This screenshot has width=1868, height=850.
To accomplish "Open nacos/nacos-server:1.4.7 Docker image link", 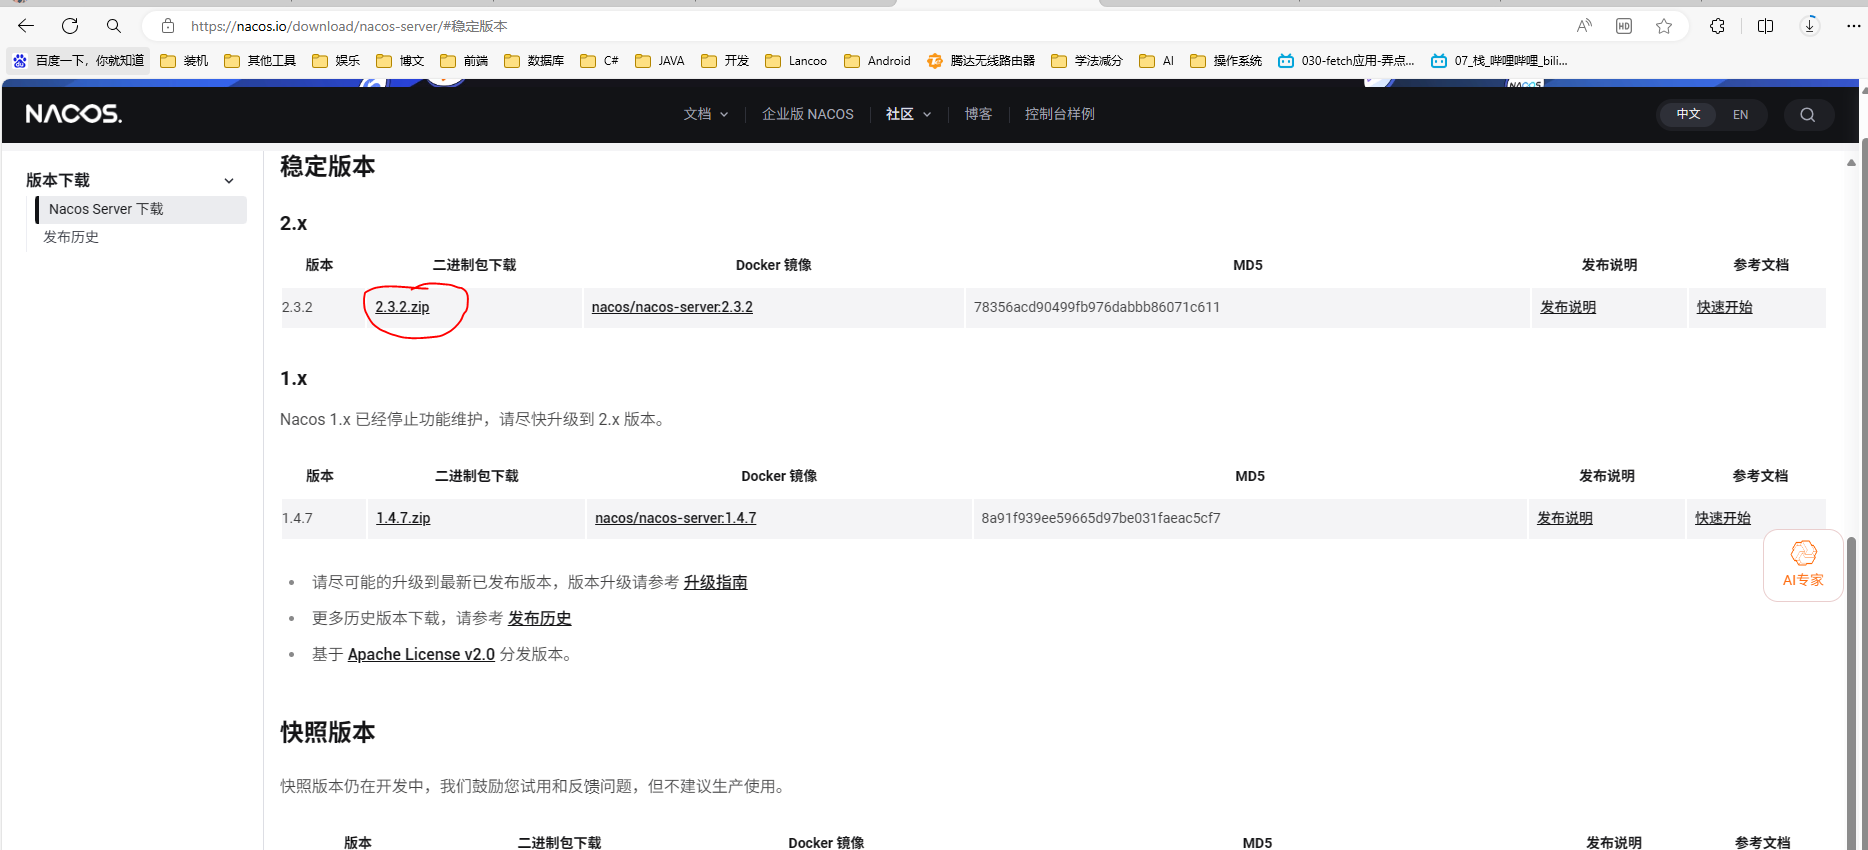I will tap(675, 518).
